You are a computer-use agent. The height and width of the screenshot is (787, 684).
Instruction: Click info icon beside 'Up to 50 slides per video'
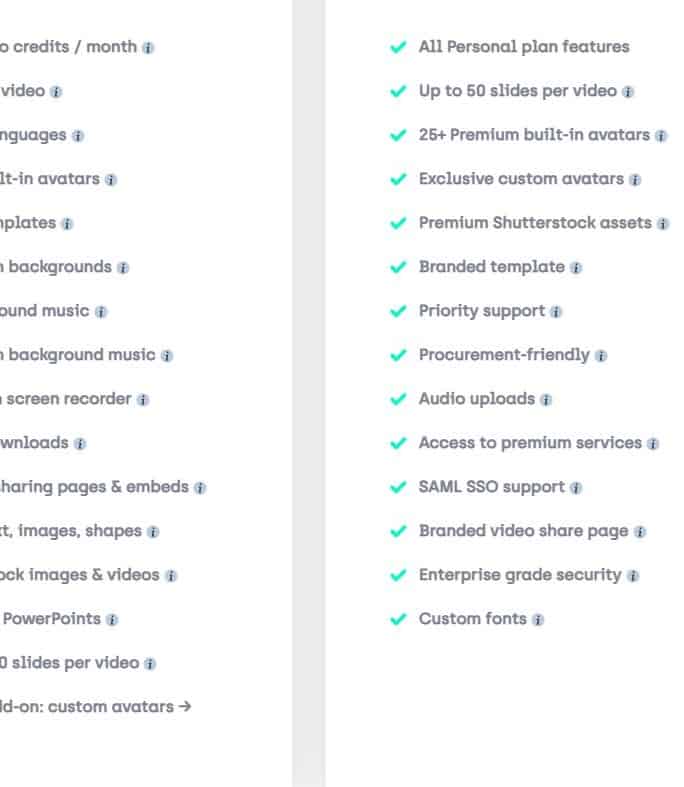click(x=628, y=92)
